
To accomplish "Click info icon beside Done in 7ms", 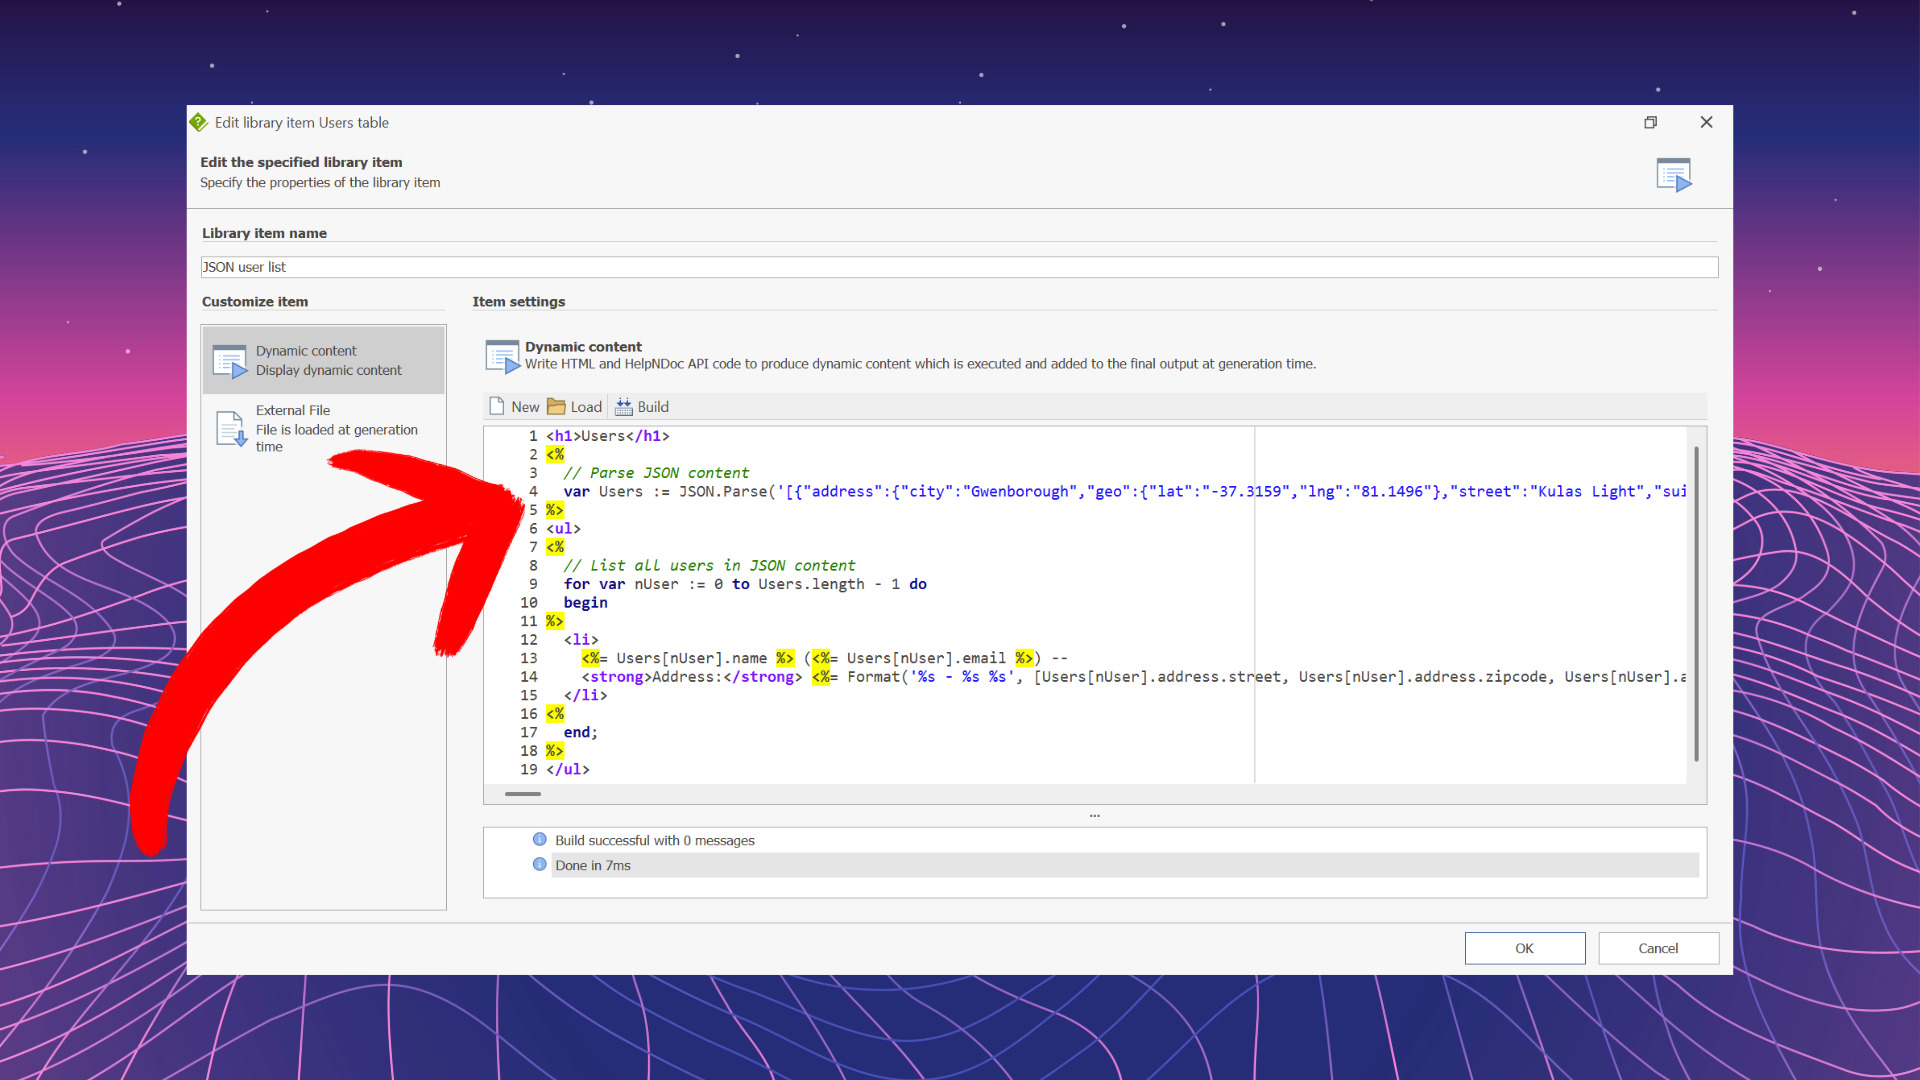I will click(x=540, y=864).
